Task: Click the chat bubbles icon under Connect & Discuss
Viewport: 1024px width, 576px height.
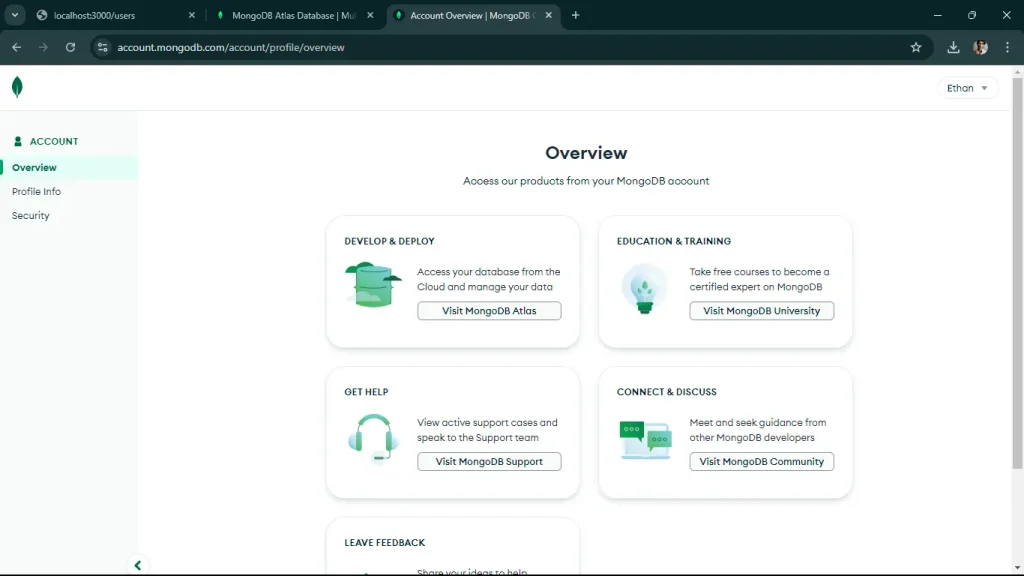Action: (x=645, y=435)
